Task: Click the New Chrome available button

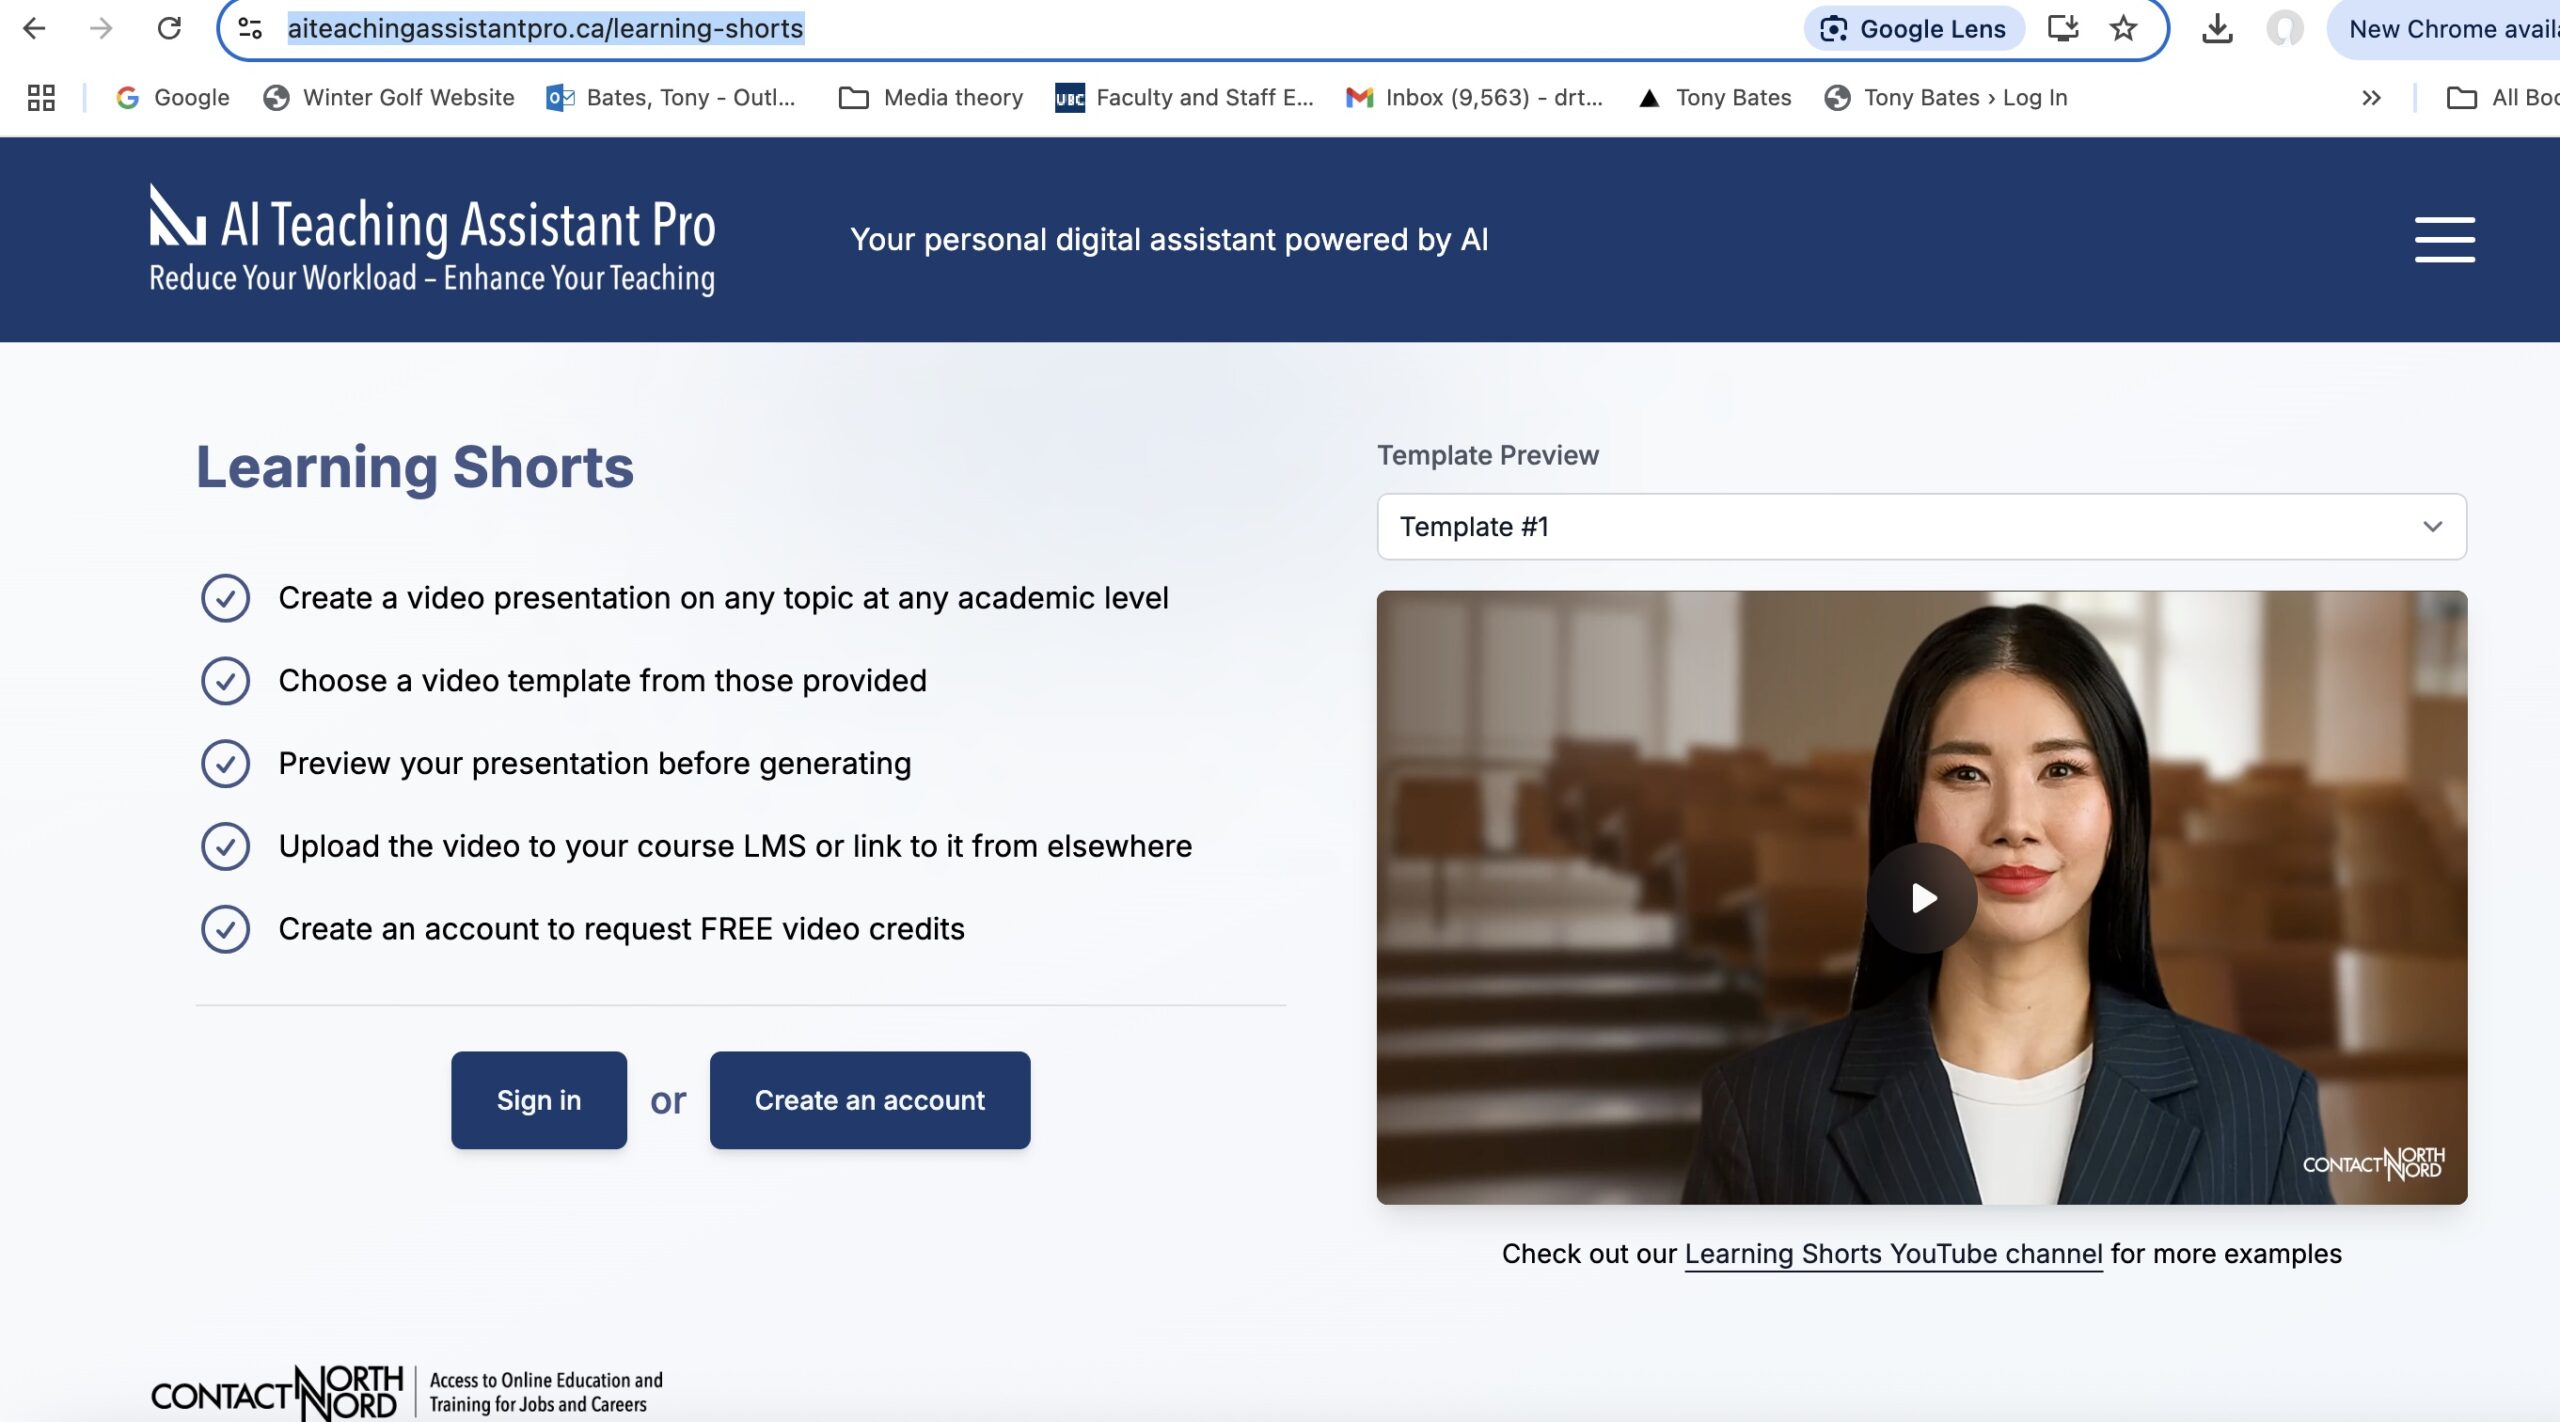Action: (2445, 28)
